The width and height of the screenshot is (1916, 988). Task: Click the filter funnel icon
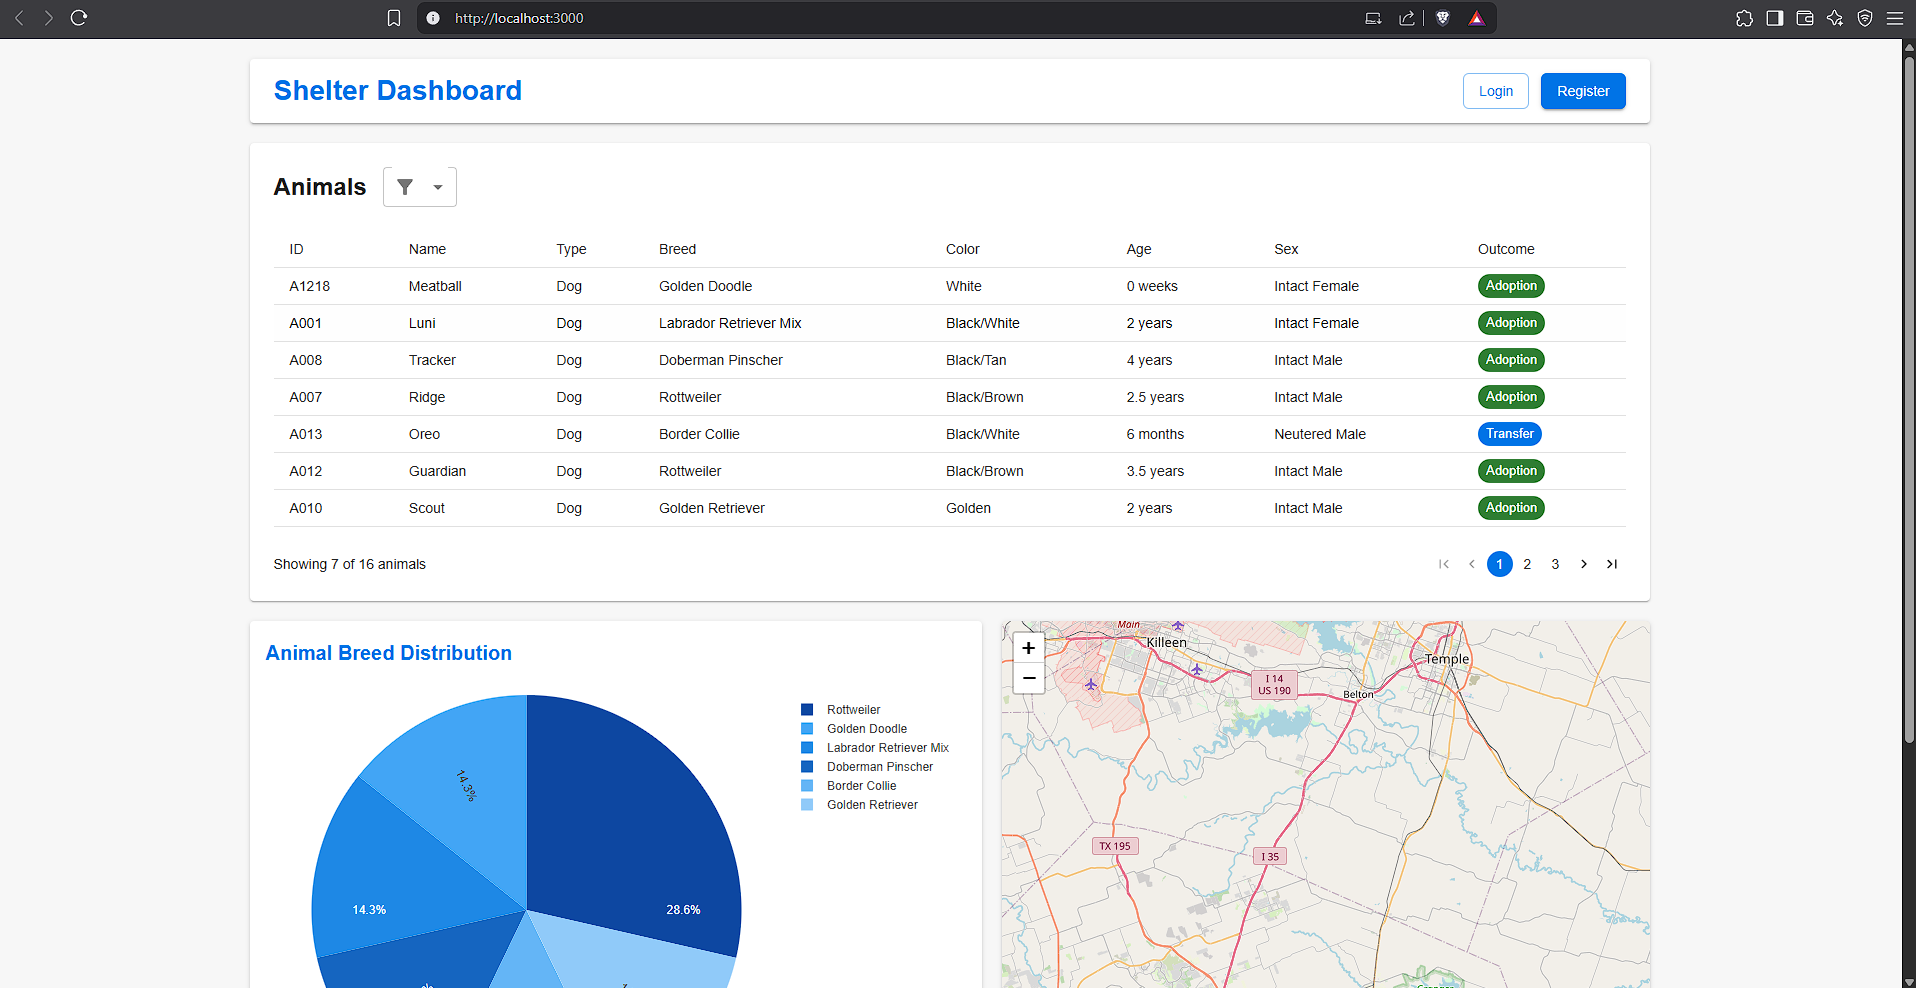pos(405,187)
